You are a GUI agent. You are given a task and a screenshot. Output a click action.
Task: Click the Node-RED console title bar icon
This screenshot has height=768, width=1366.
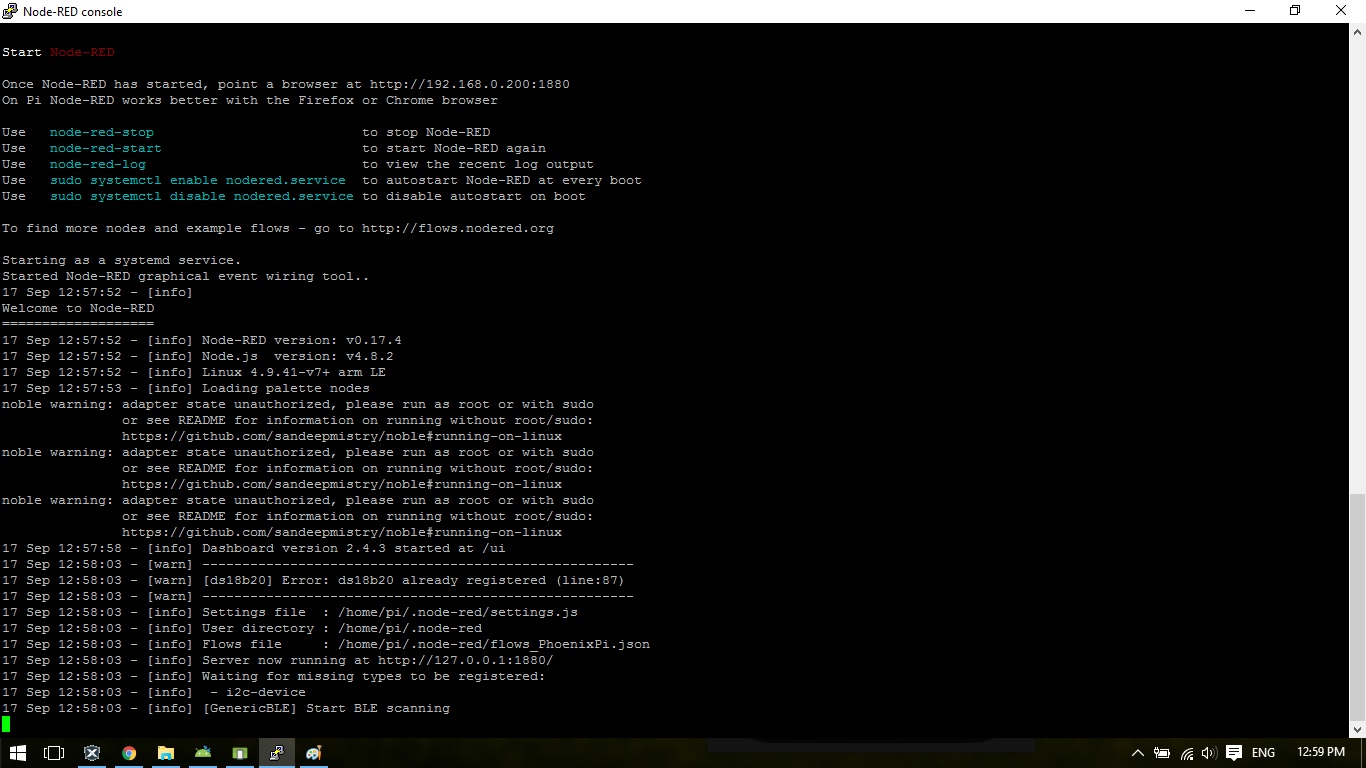(8, 11)
